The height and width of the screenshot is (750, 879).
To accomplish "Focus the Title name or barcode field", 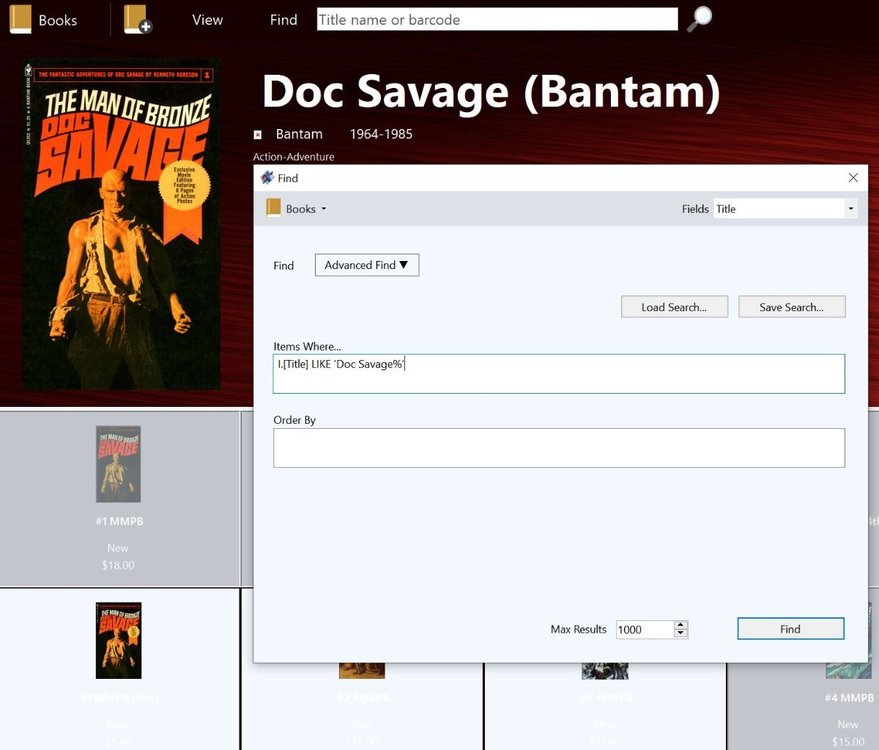I will [497, 19].
